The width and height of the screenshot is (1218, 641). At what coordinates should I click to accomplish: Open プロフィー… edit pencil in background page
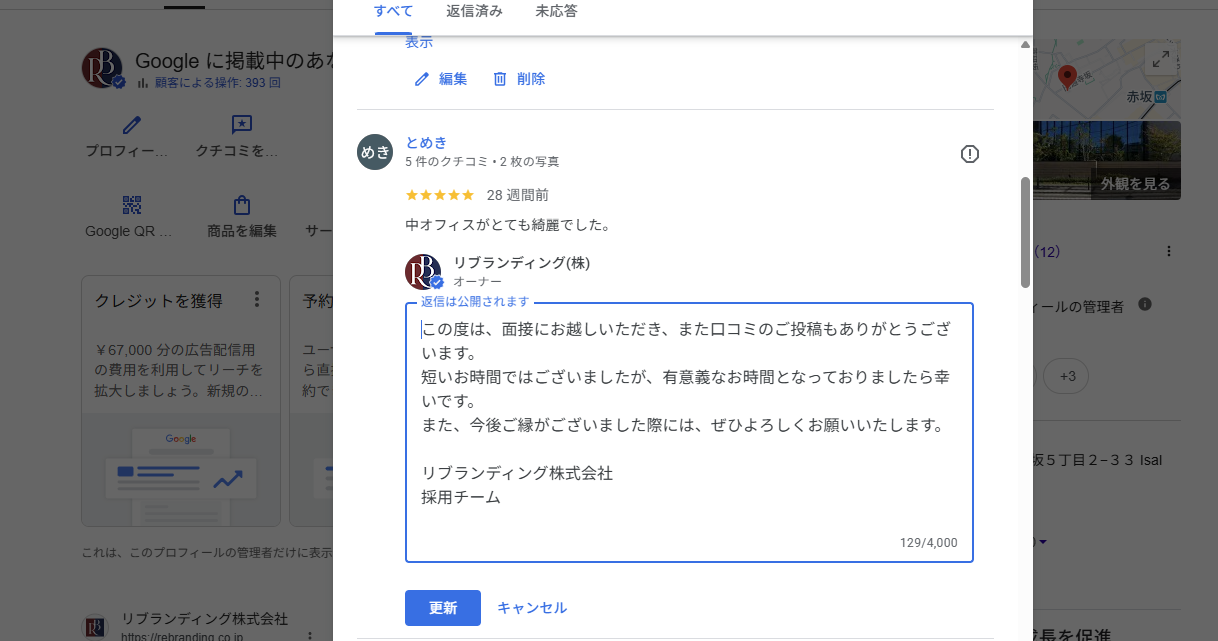(x=132, y=125)
